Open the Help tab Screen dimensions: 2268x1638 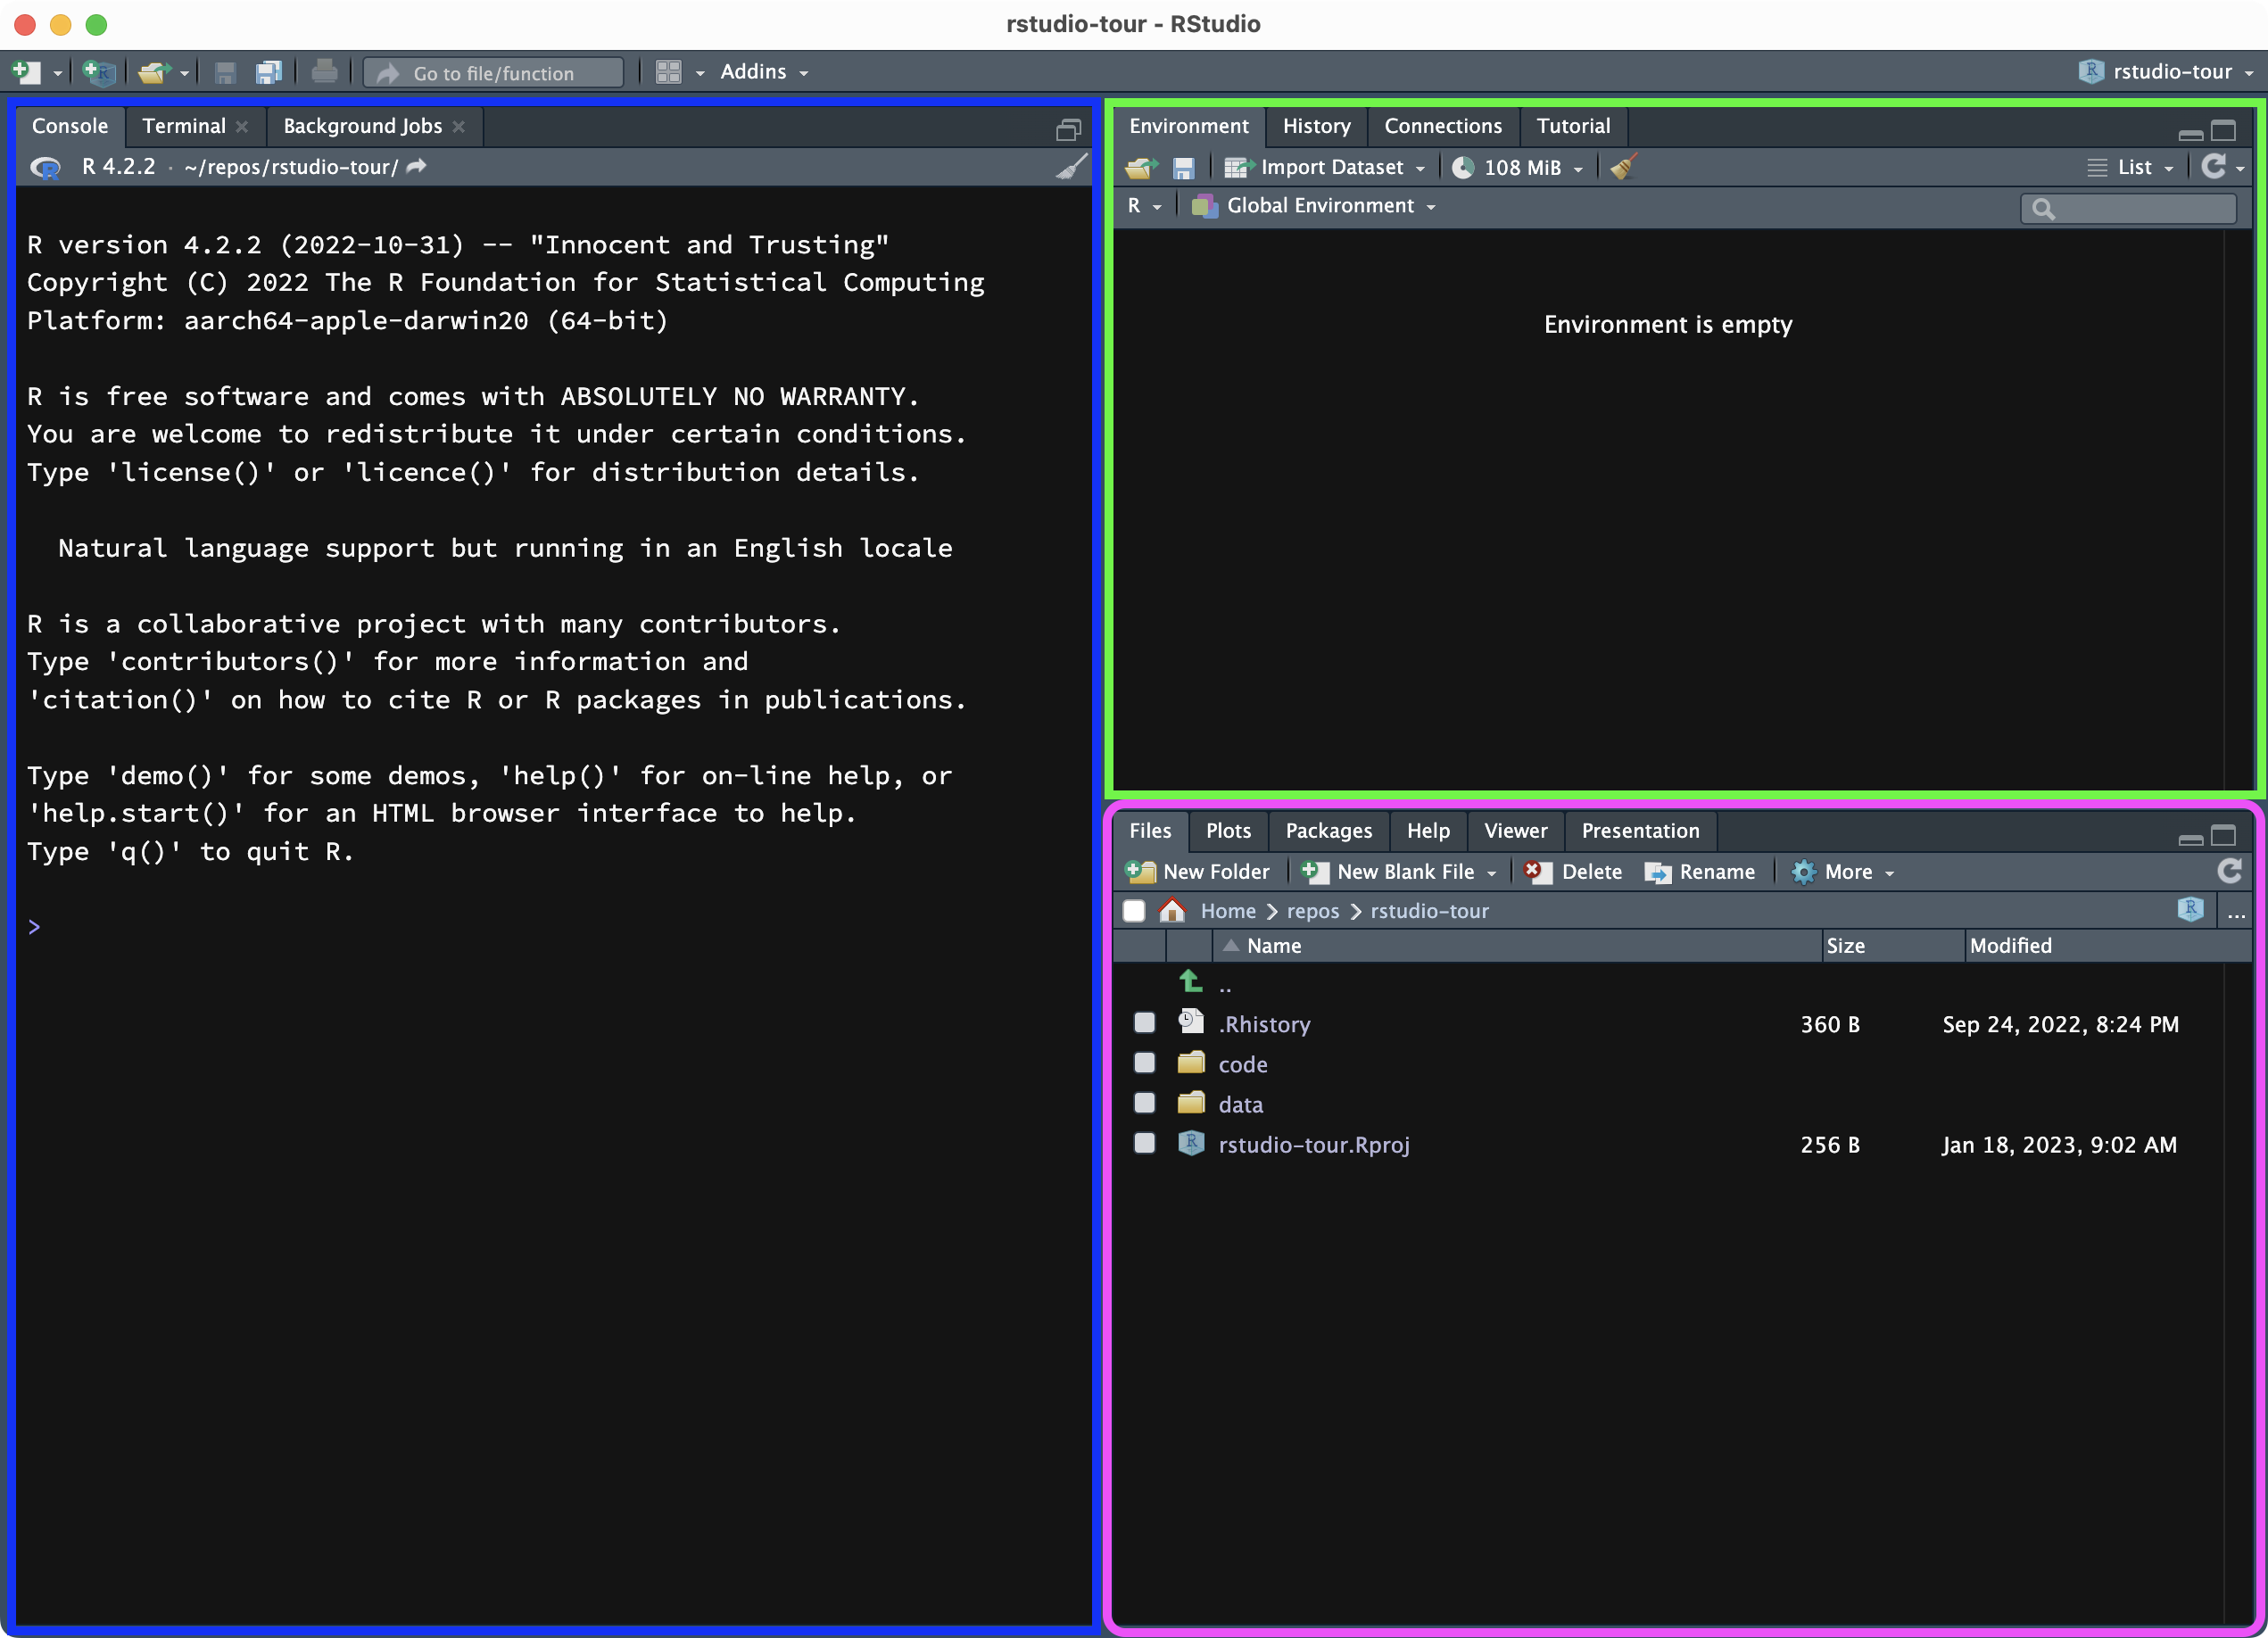1428,830
